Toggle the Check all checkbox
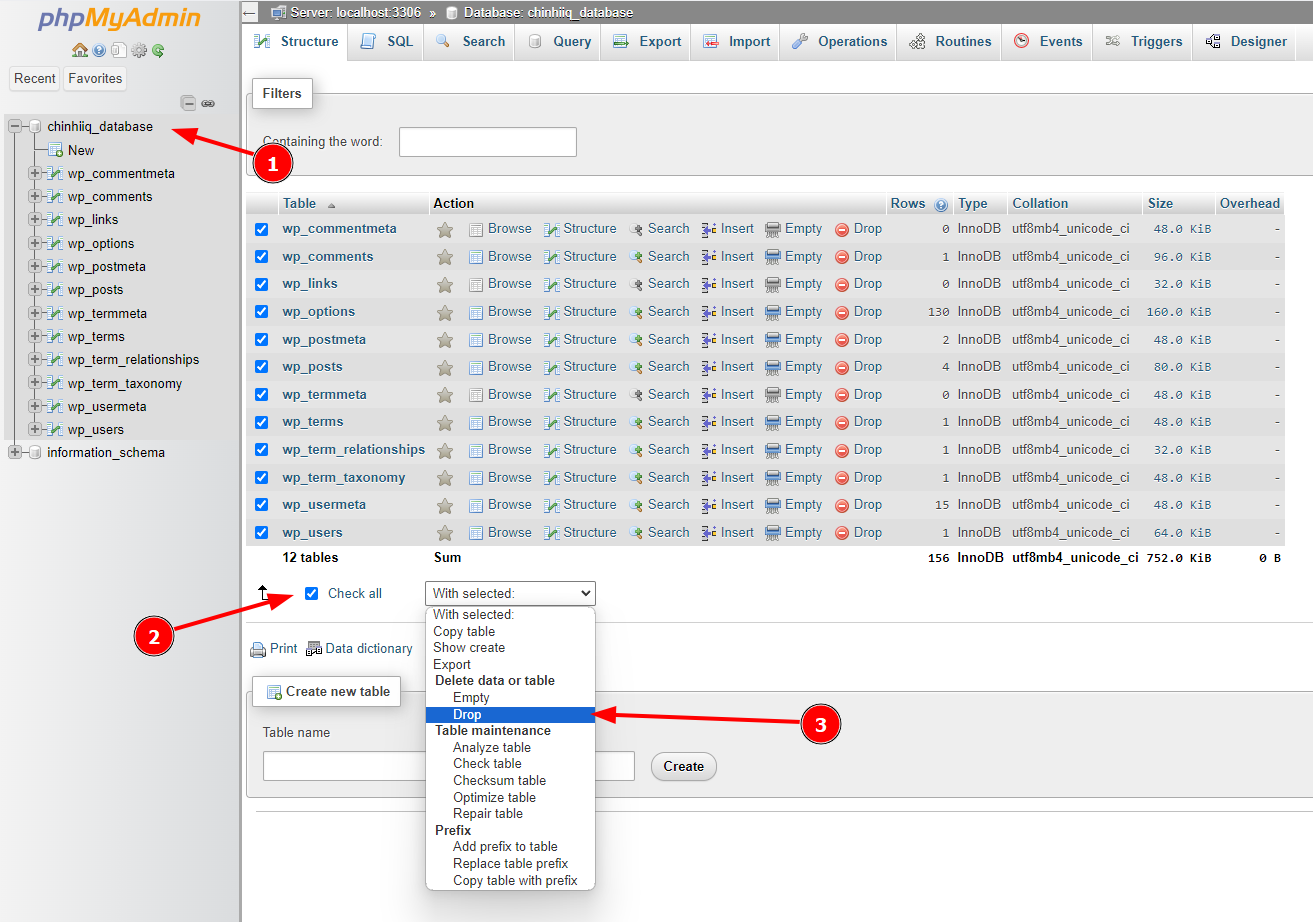The image size is (1313, 922). (311, 594)
